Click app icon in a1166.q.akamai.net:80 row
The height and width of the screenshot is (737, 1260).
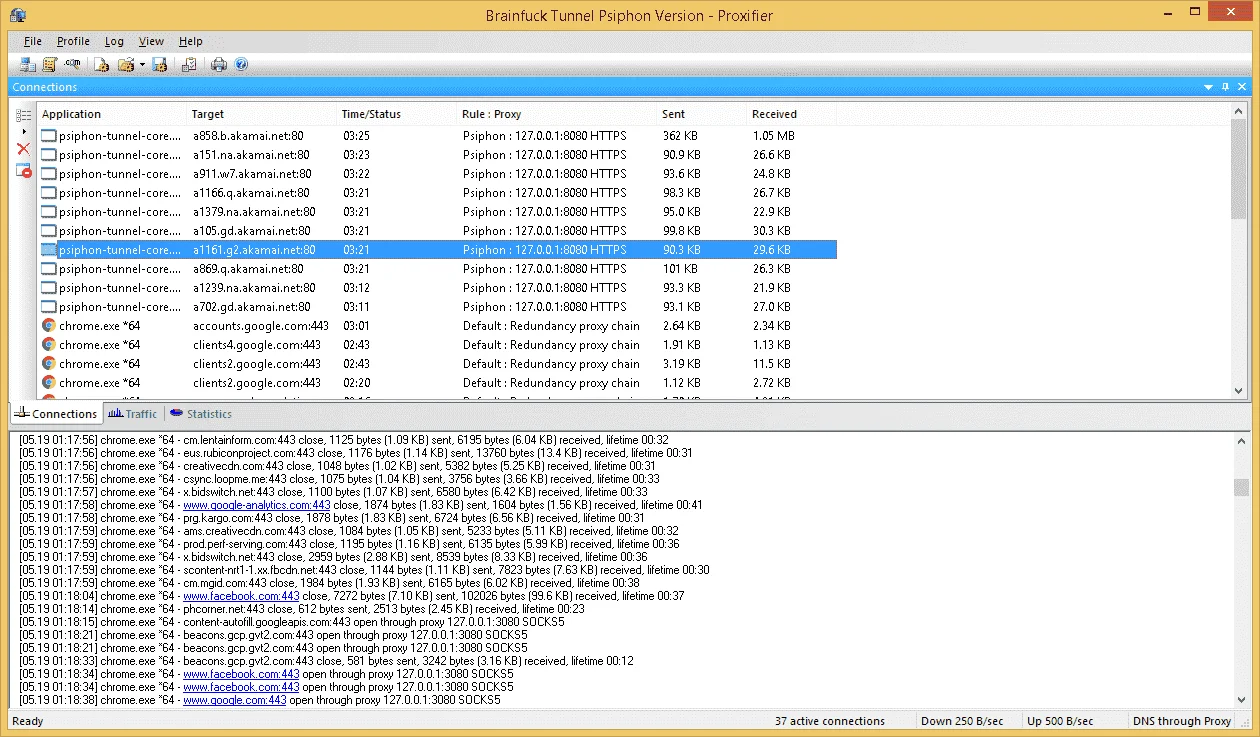(49, 192)
